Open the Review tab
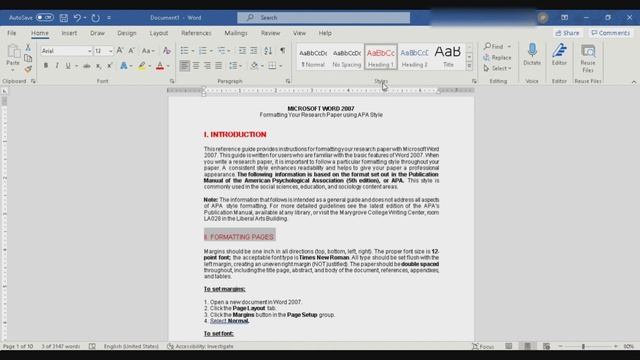This screenshot has height=360, width=640. pos(271,33)
